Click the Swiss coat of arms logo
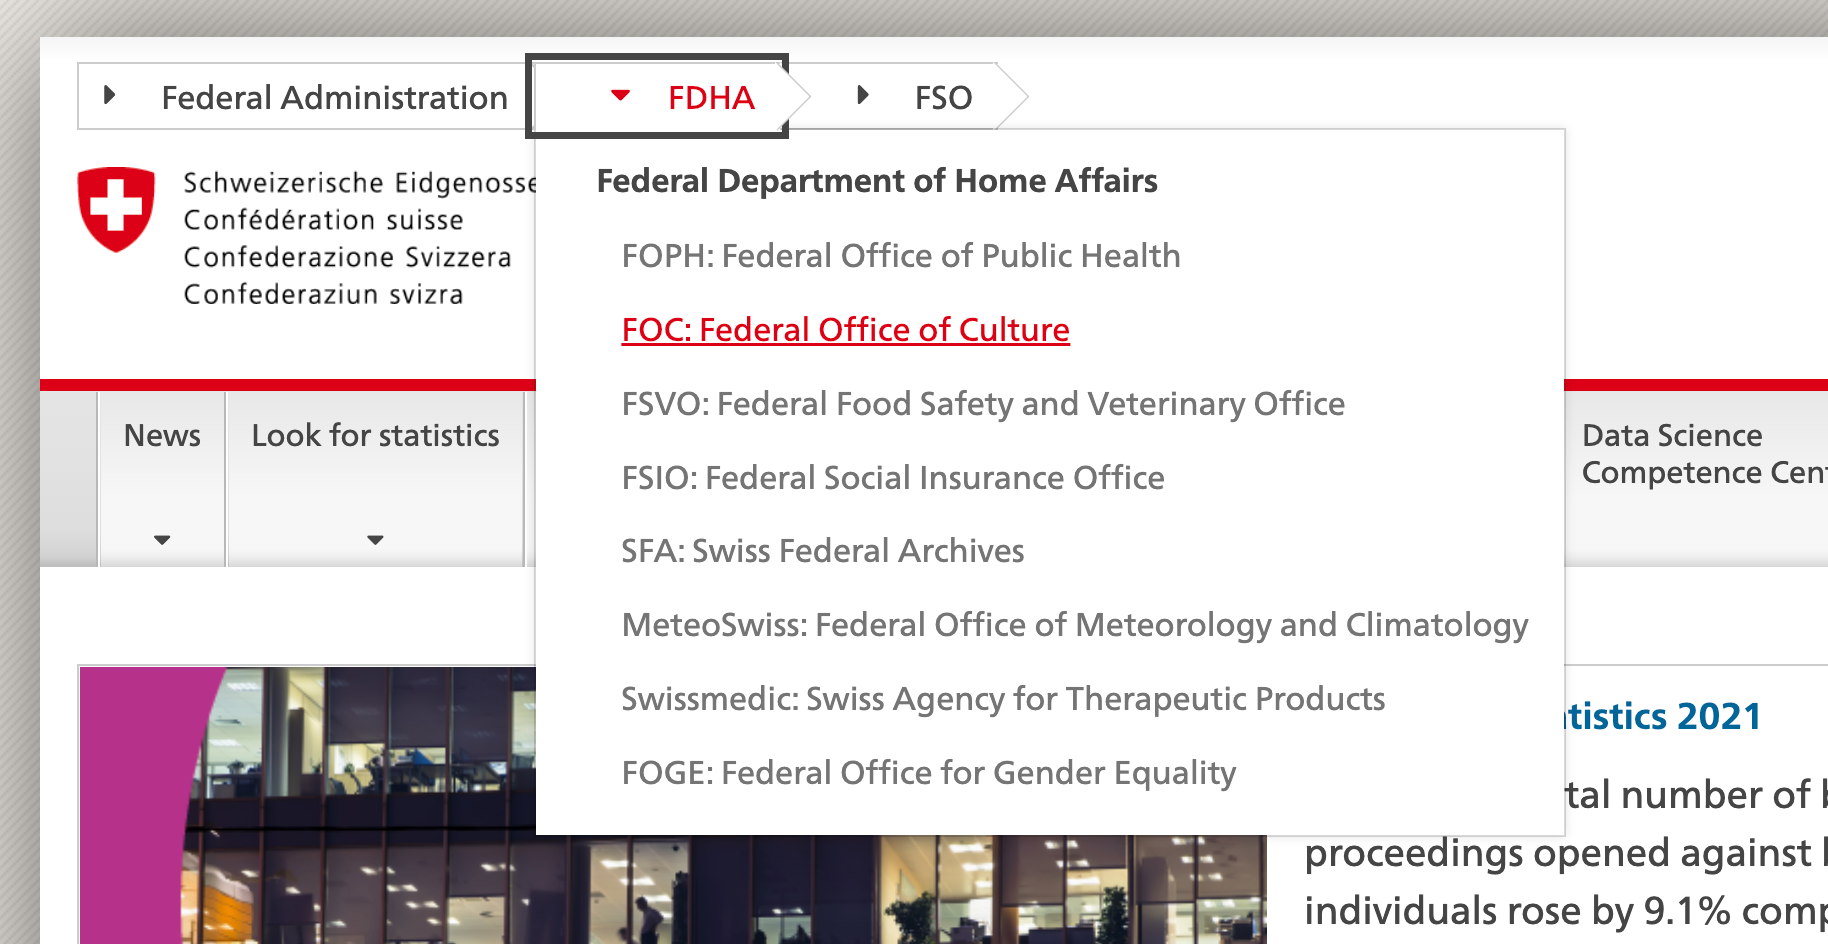This screenshot has height=944, width=1828. click(x=116, y=208)
